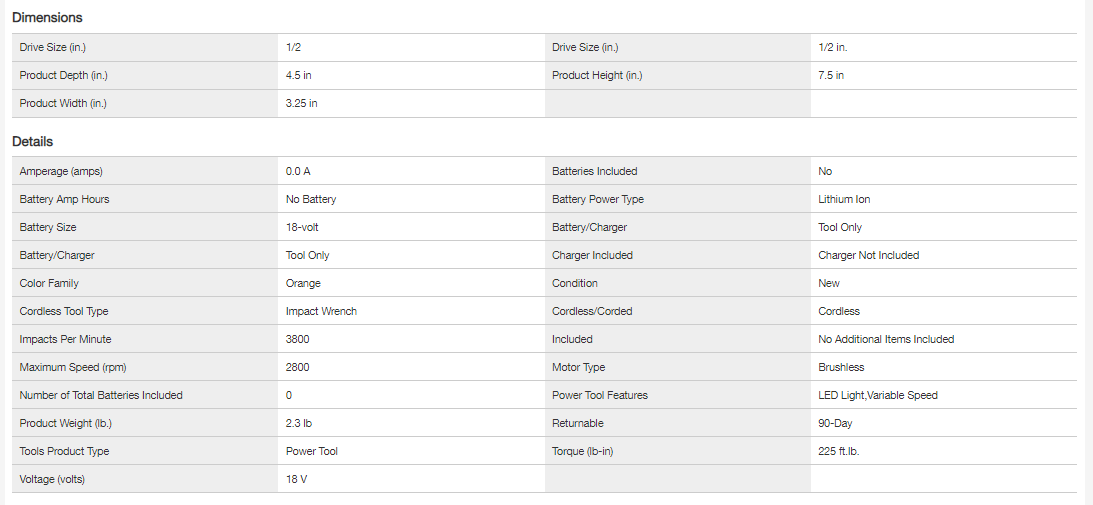
Task: Select the Charger Not Included value
Action: point(868,255)
